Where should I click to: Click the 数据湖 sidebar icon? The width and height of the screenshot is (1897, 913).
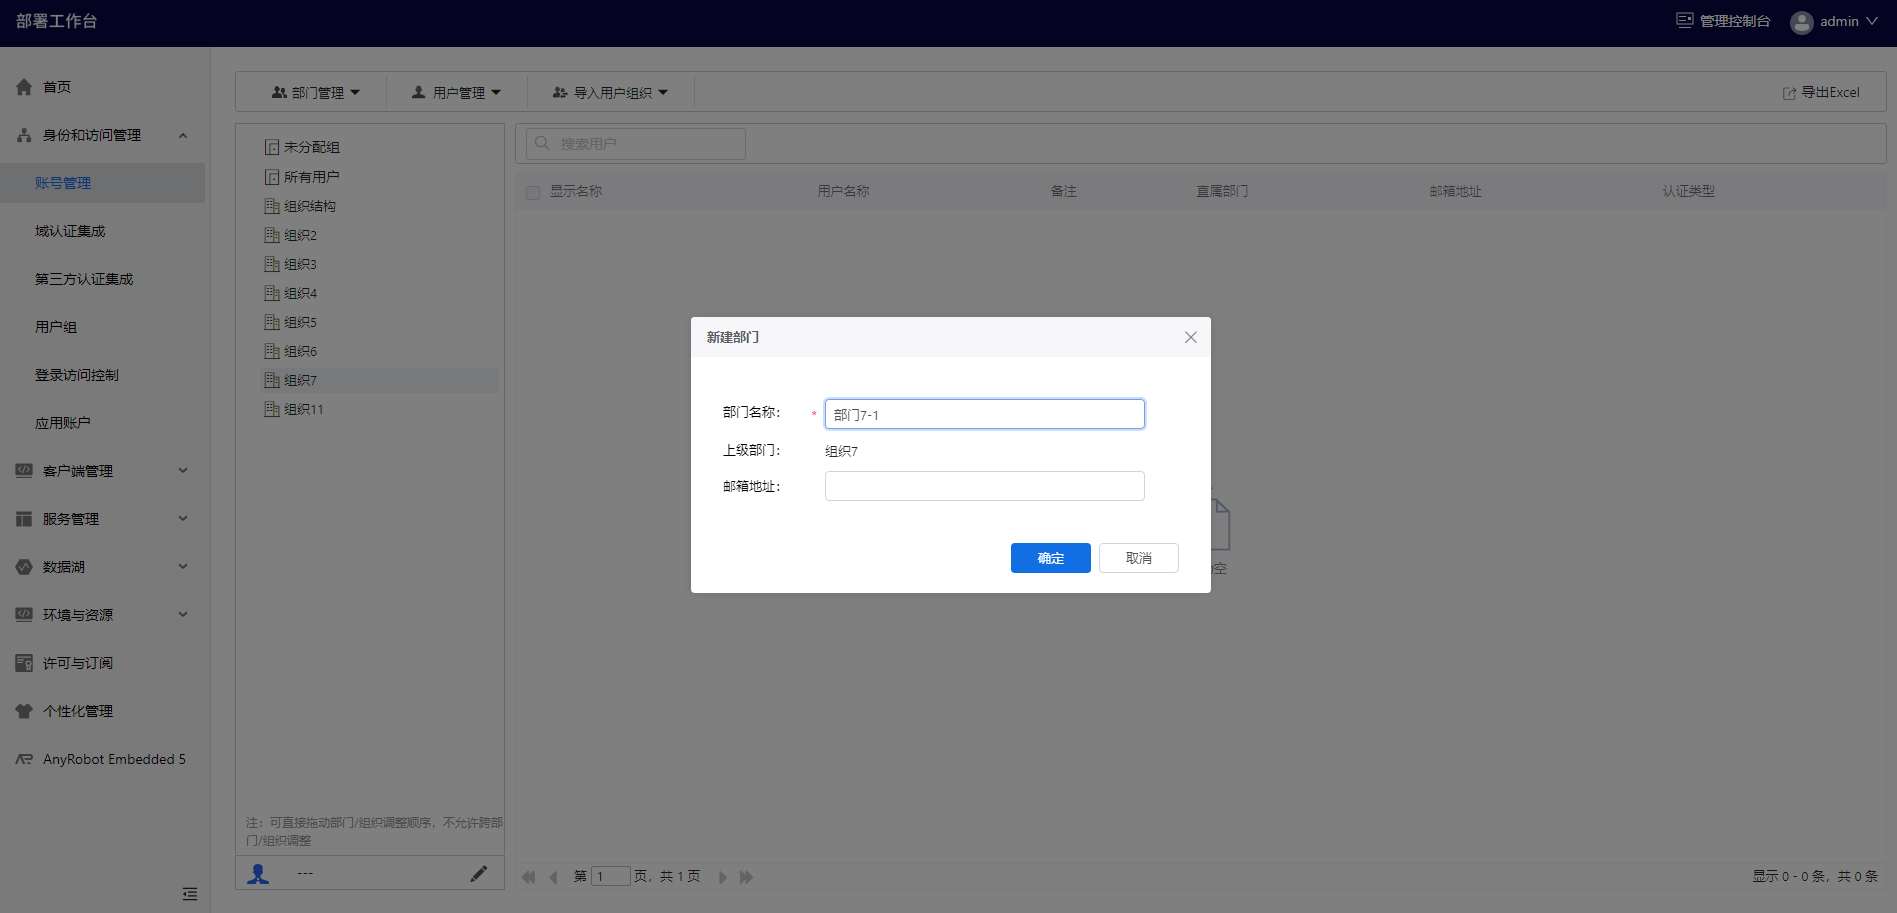(24, 567)
